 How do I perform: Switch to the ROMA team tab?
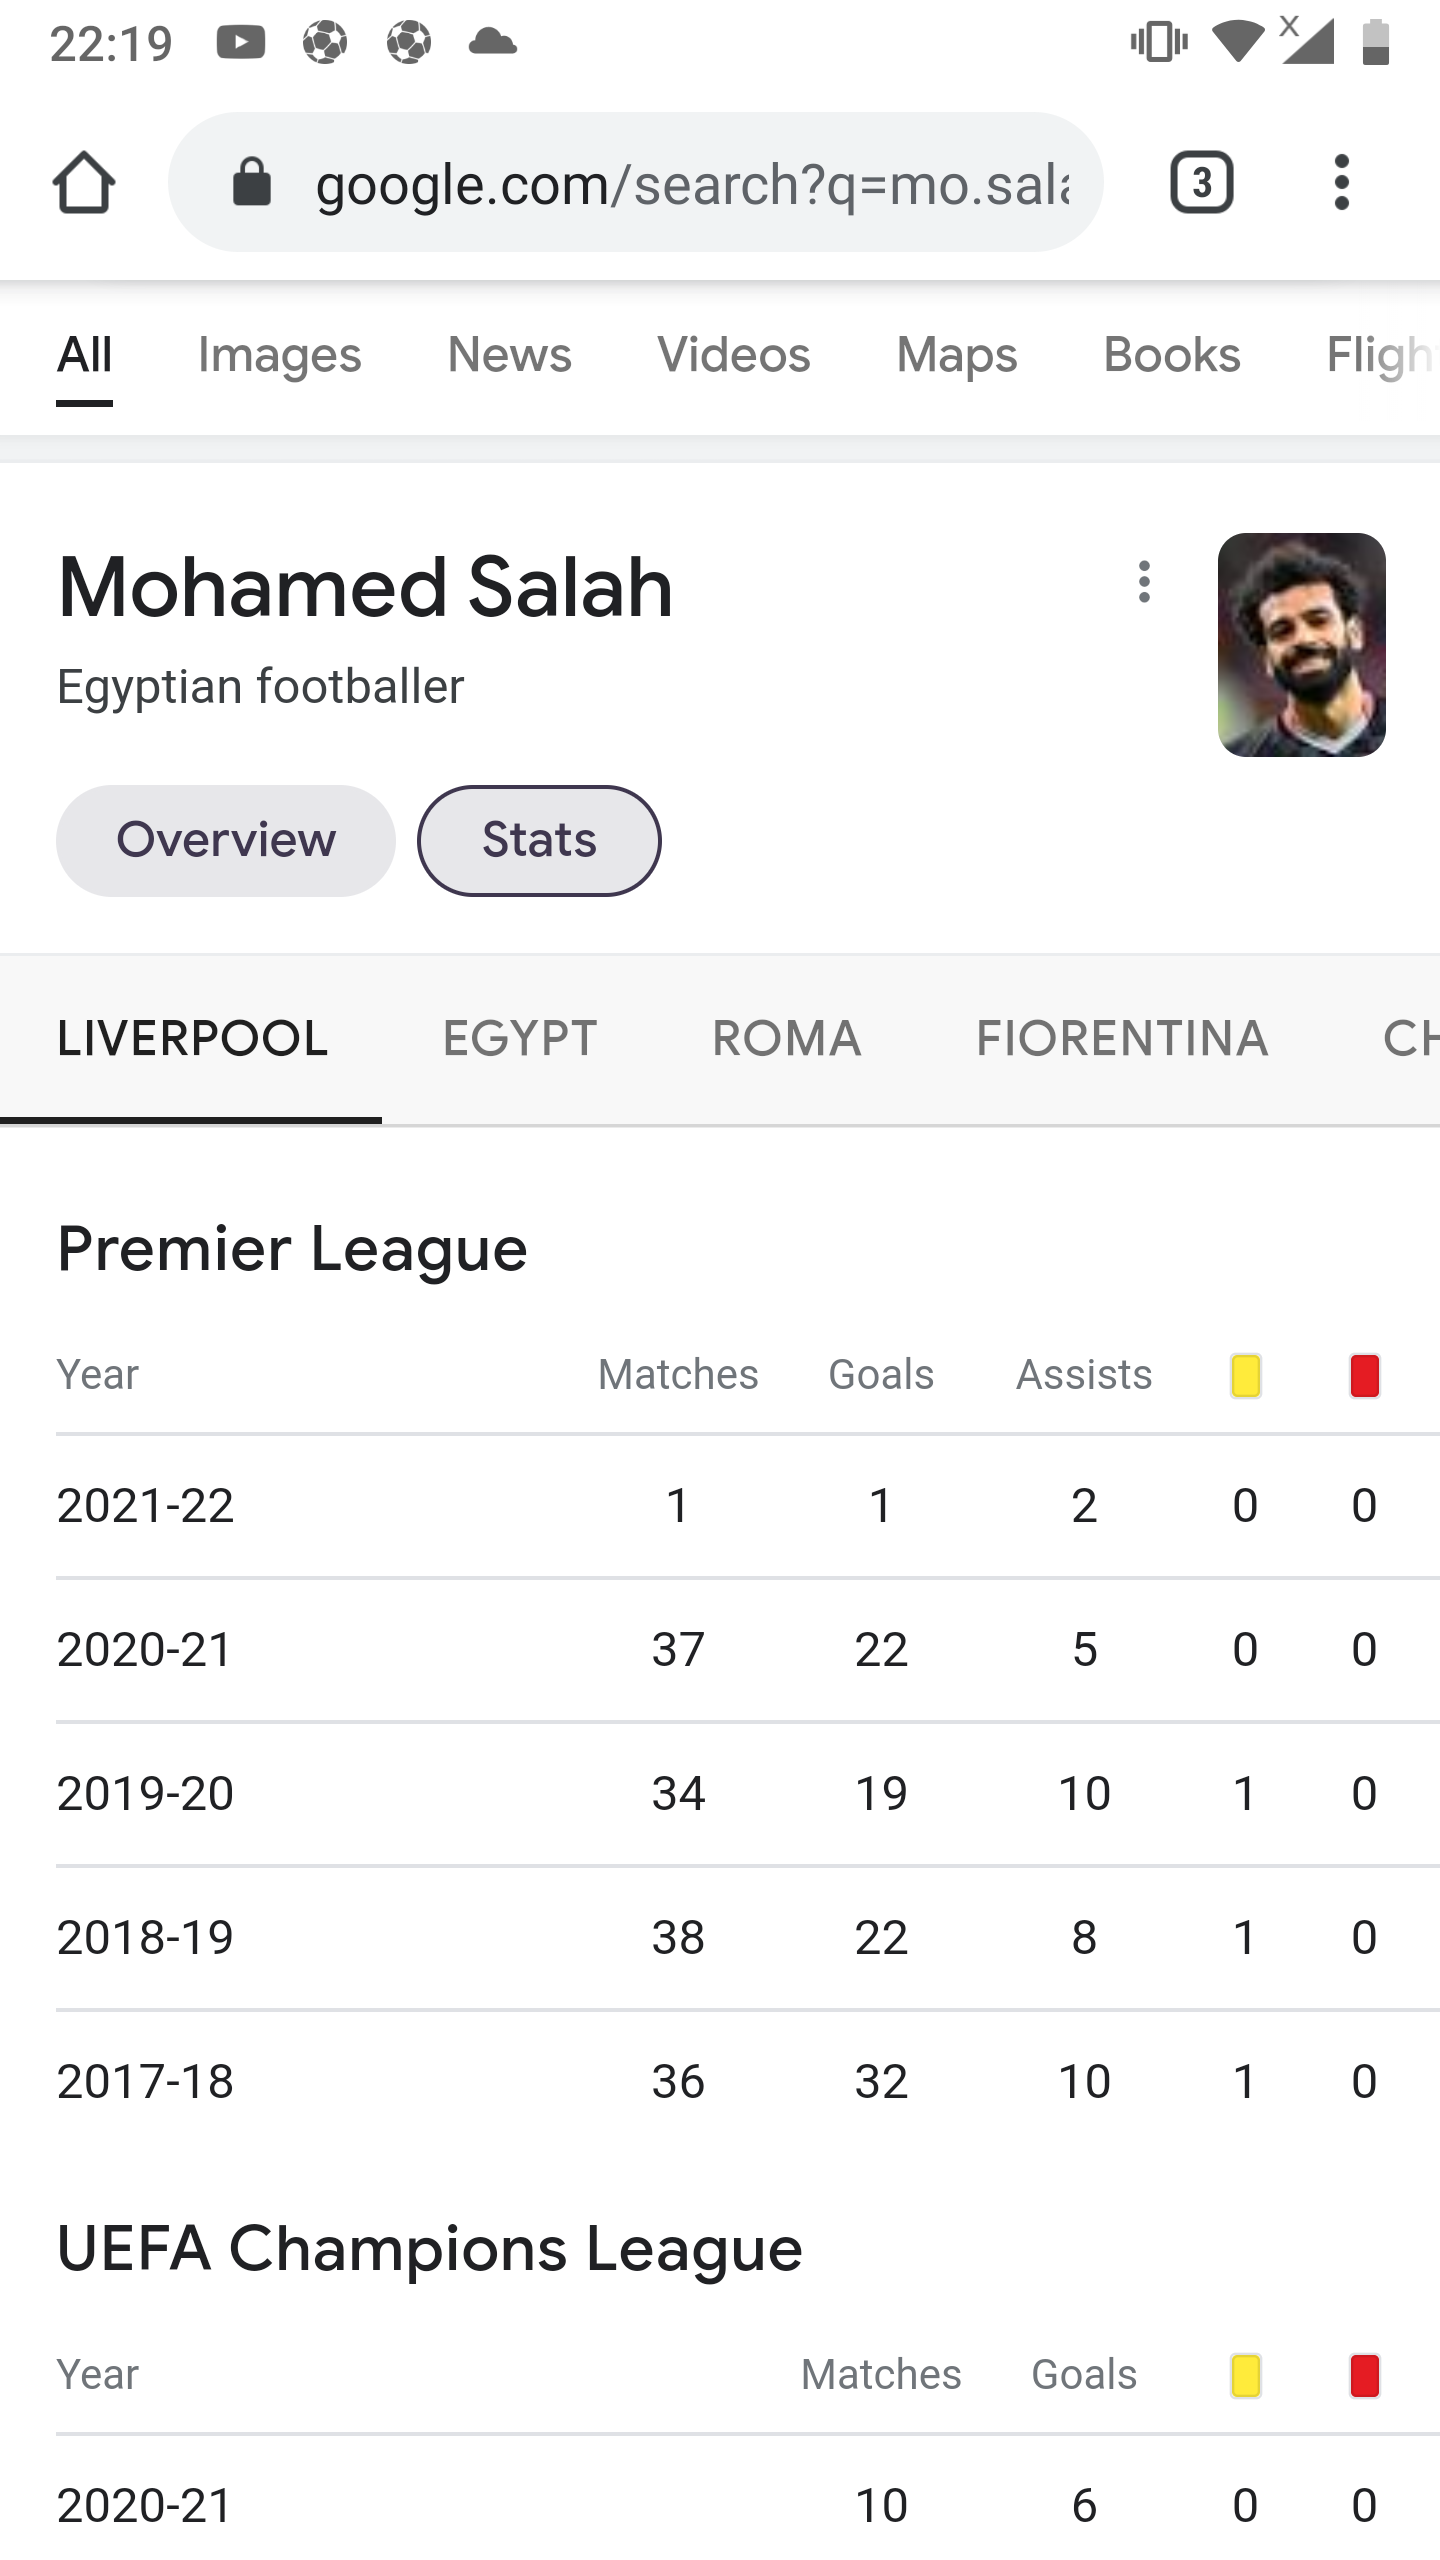[787, 1038]
